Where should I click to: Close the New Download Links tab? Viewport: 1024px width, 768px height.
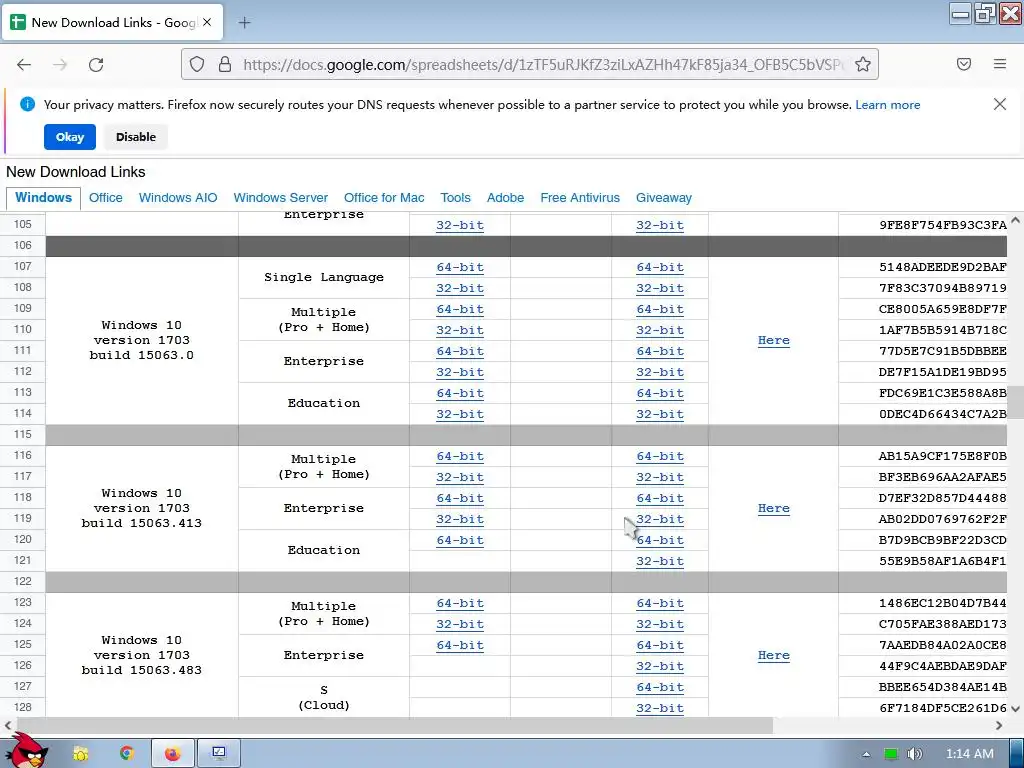click(x=207, y=22)
